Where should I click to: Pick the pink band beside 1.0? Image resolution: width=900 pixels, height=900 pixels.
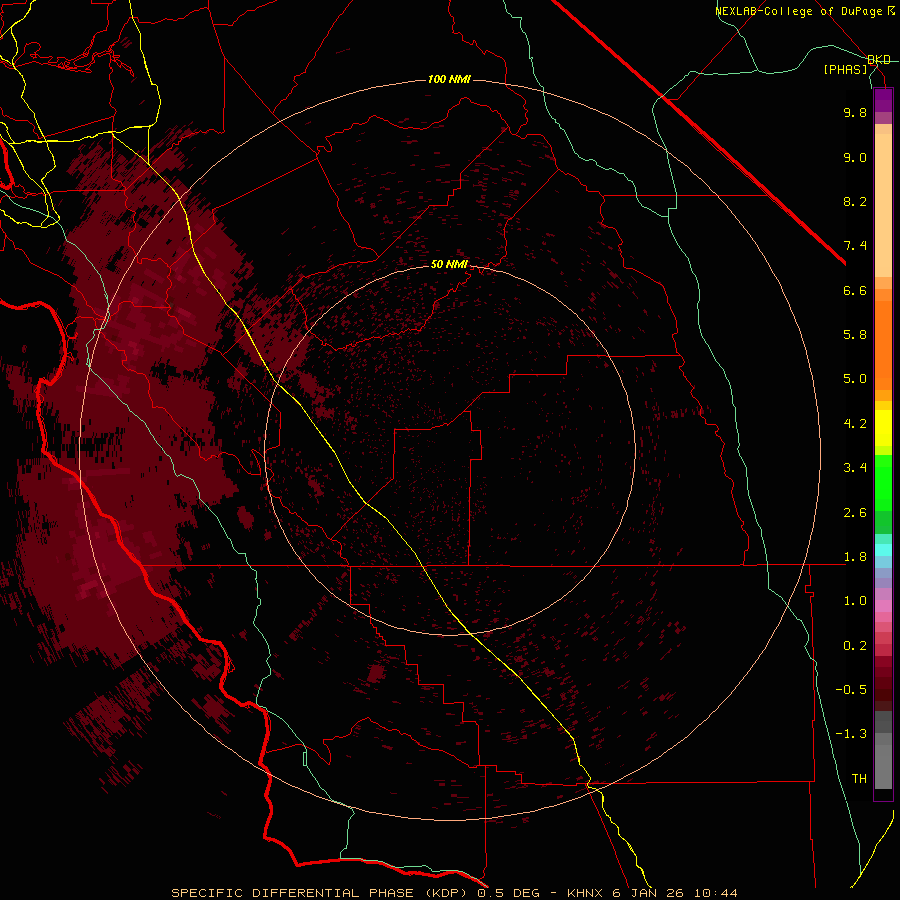point(883,606)
